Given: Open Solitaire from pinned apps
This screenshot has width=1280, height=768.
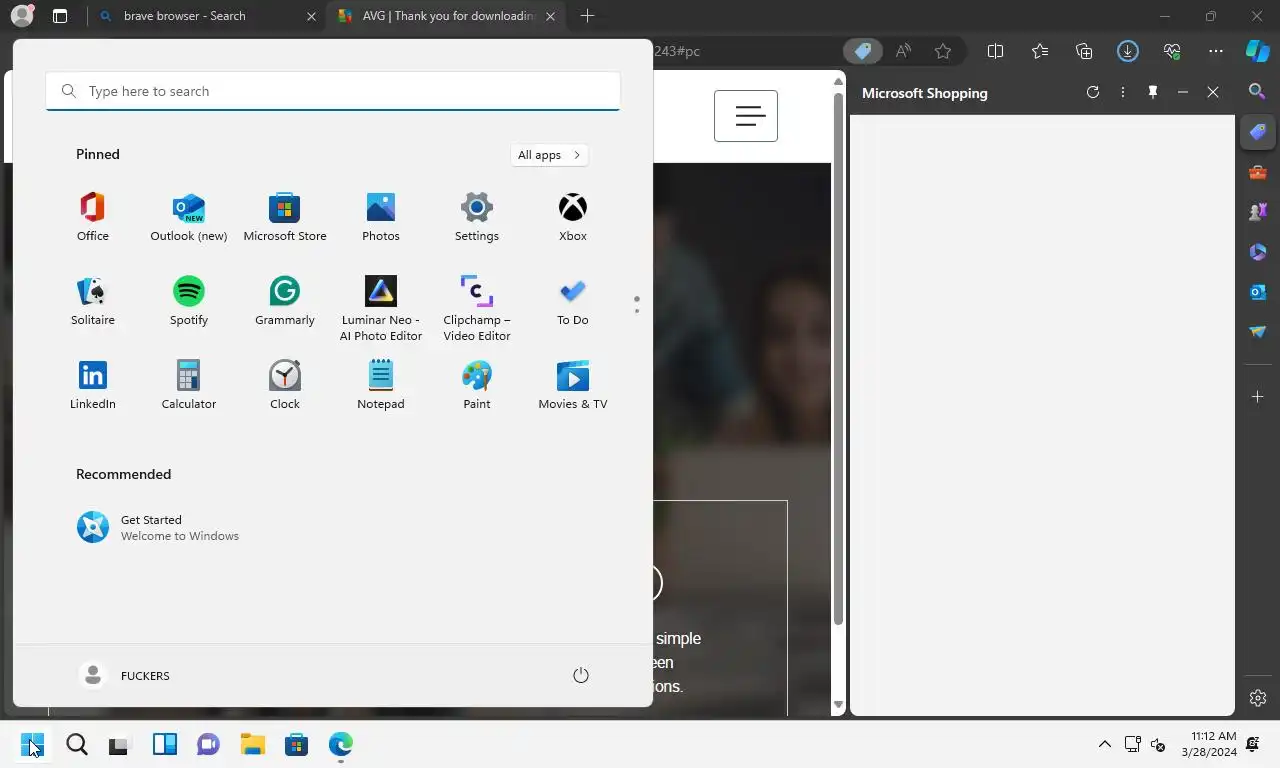Looking at the screenshot, I should point(93,301).
